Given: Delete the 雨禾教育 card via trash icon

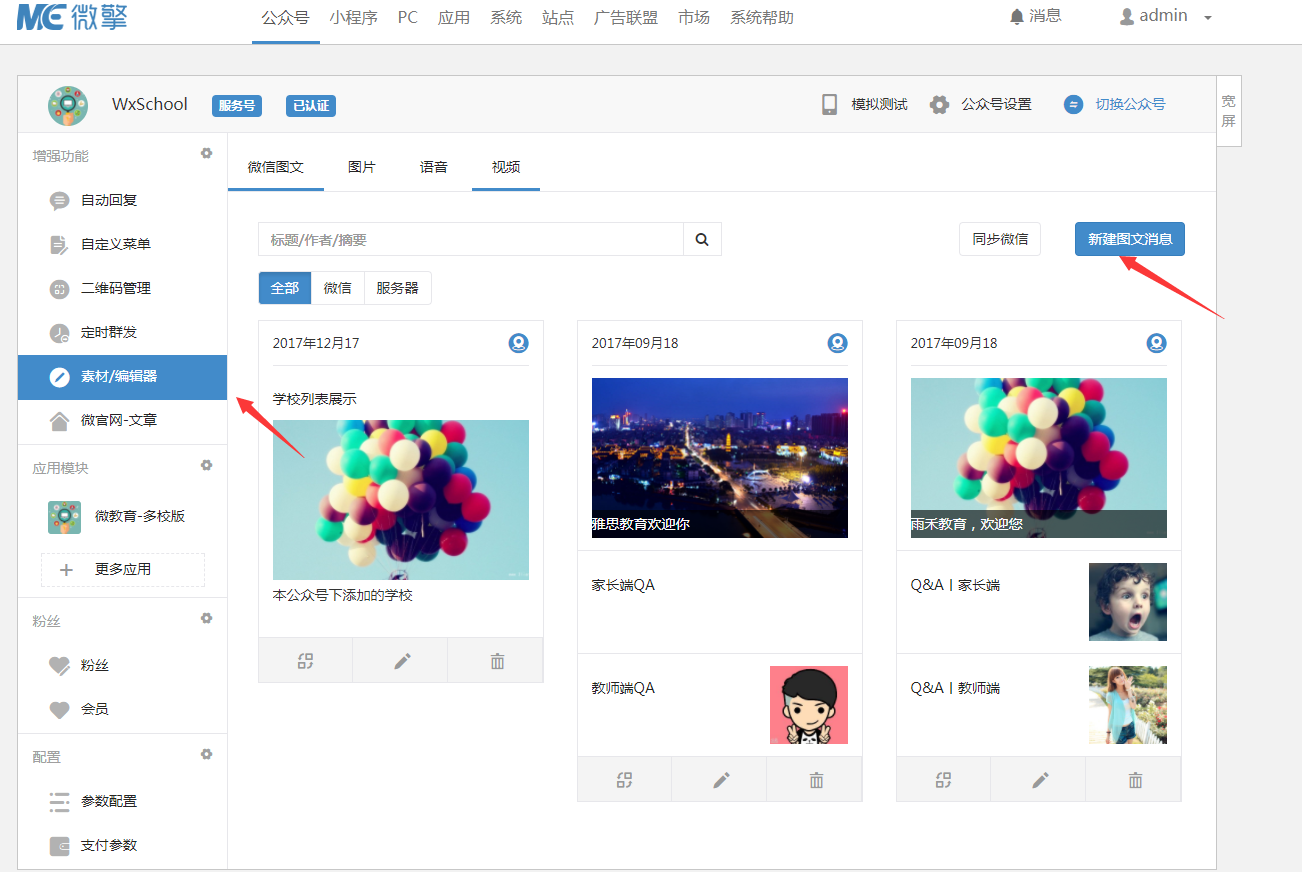Looking at the screenshot, I should tap(1135, 780).
